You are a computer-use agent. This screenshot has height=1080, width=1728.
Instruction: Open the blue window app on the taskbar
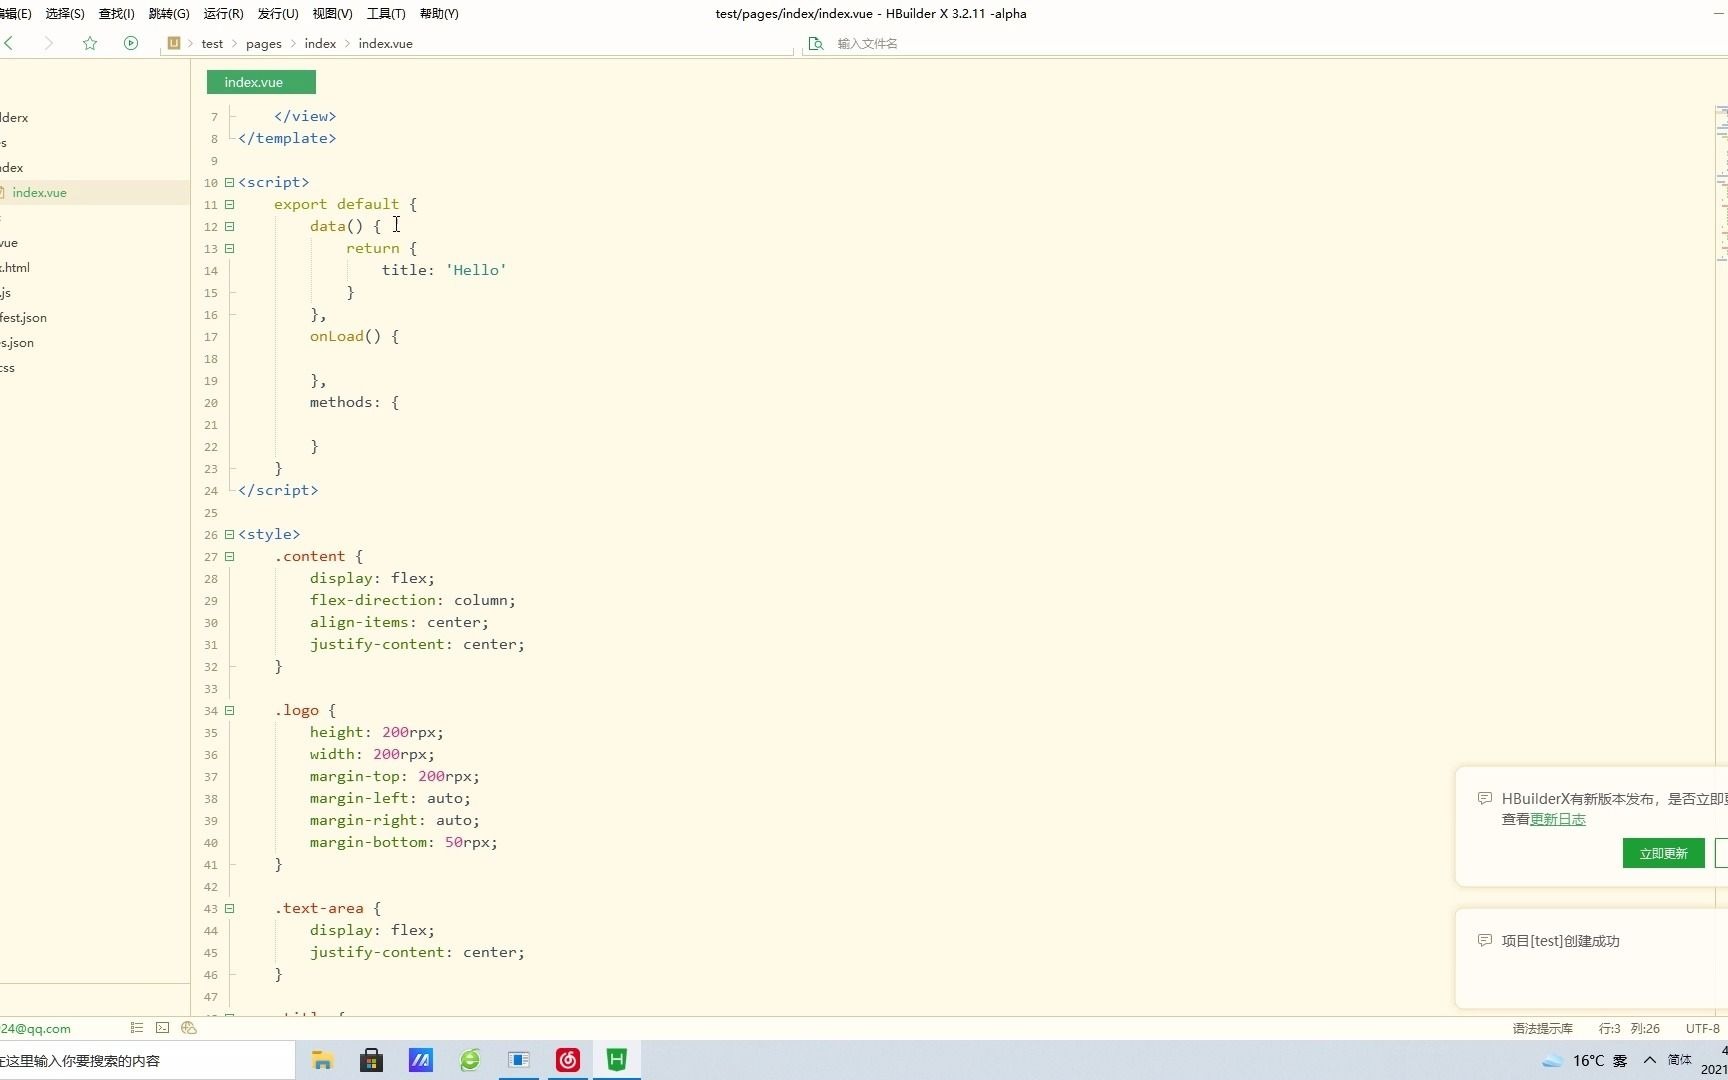519,1060
